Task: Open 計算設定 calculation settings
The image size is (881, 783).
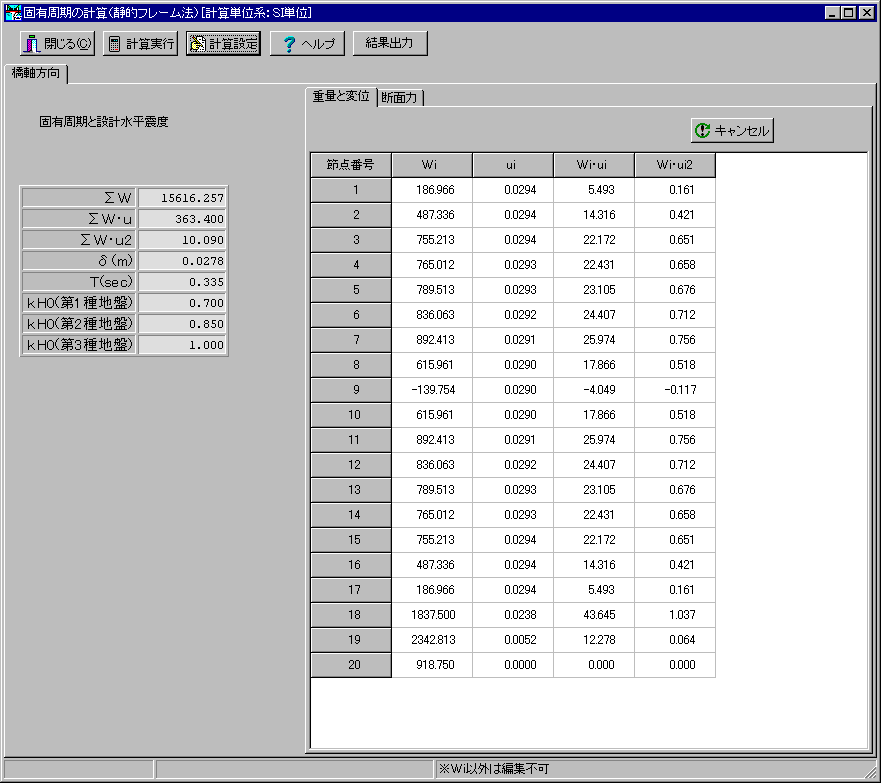Action: [x=223, y=44]
